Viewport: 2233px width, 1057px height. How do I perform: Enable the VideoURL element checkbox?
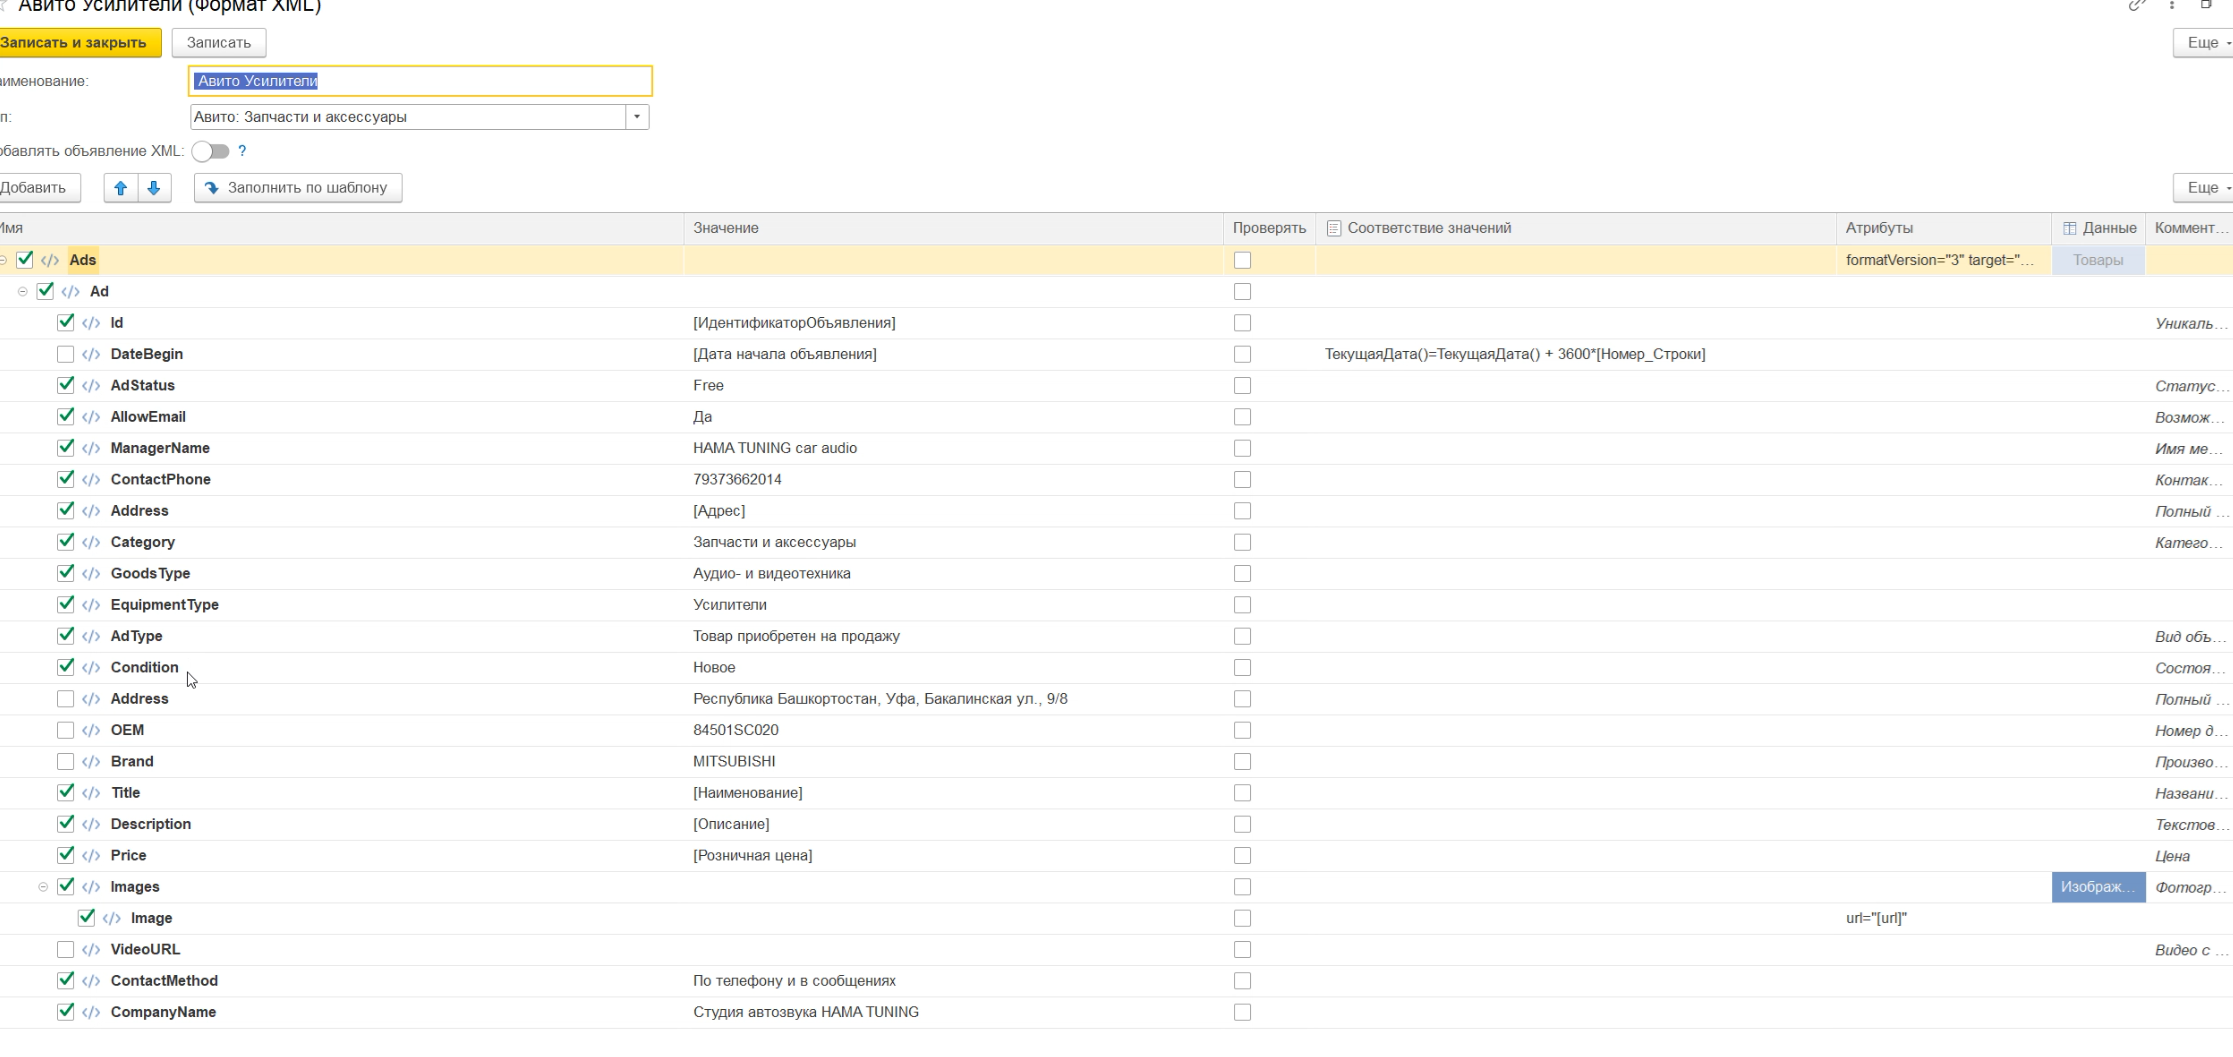click(x=66, y=949)
